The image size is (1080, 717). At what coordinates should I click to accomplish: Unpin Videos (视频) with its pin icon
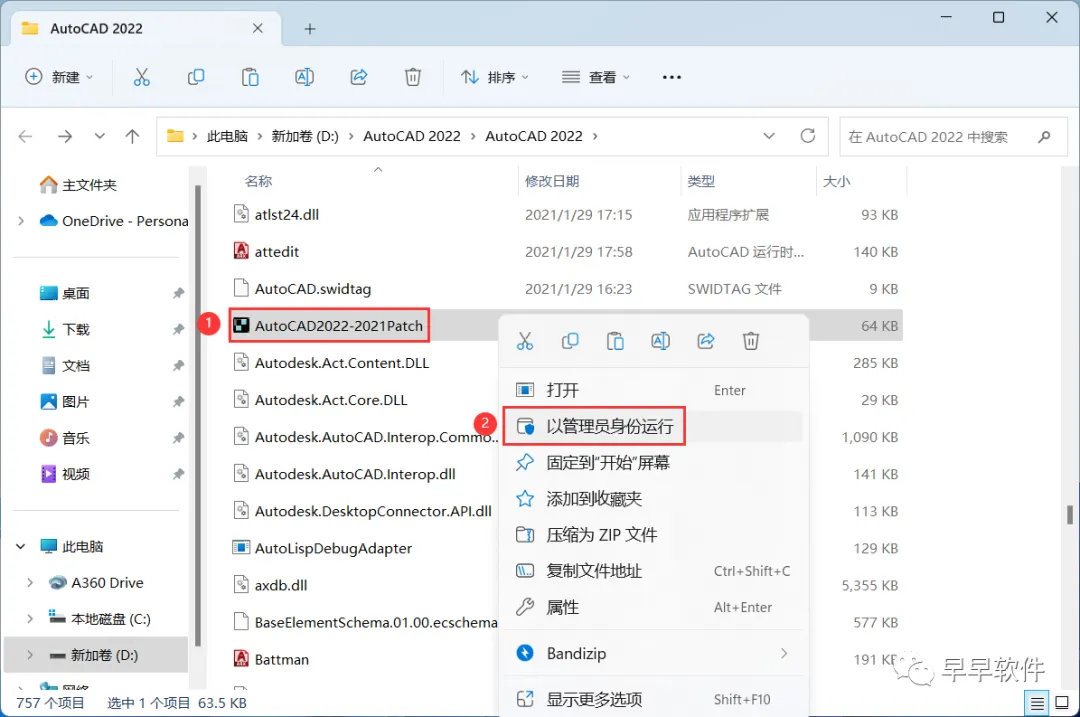[178, 474]
